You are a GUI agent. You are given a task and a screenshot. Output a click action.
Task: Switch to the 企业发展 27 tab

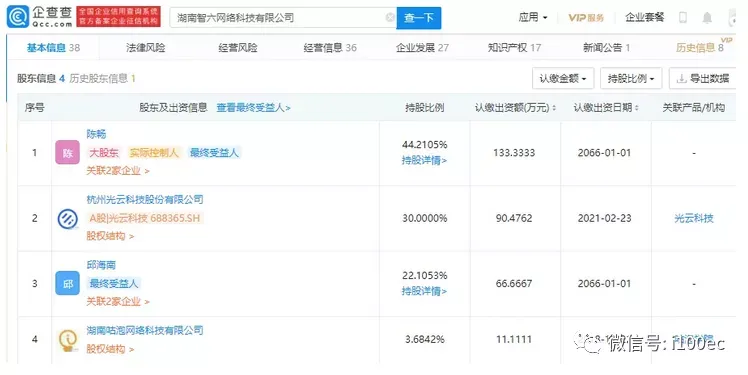click(x=422, y=47)
